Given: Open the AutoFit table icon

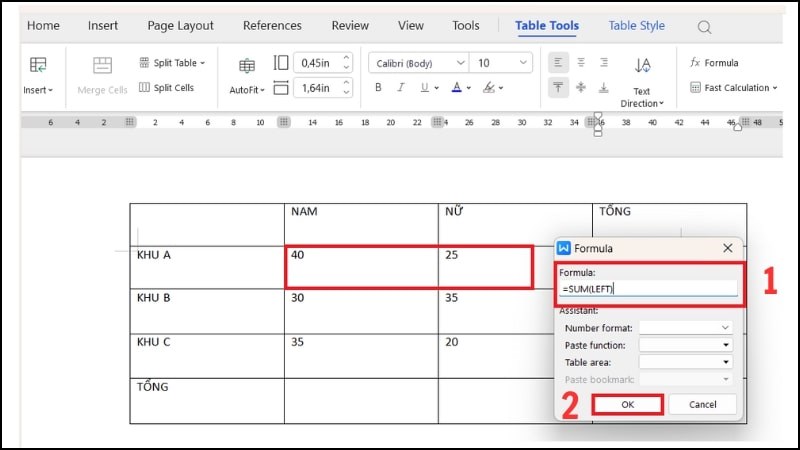Looking at the screenshot, I should 246,67.
